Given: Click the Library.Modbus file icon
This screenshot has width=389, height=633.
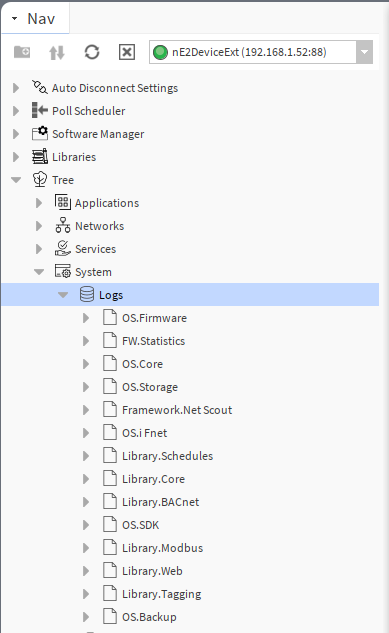Looking at the screenshot, I should [110, 547].
